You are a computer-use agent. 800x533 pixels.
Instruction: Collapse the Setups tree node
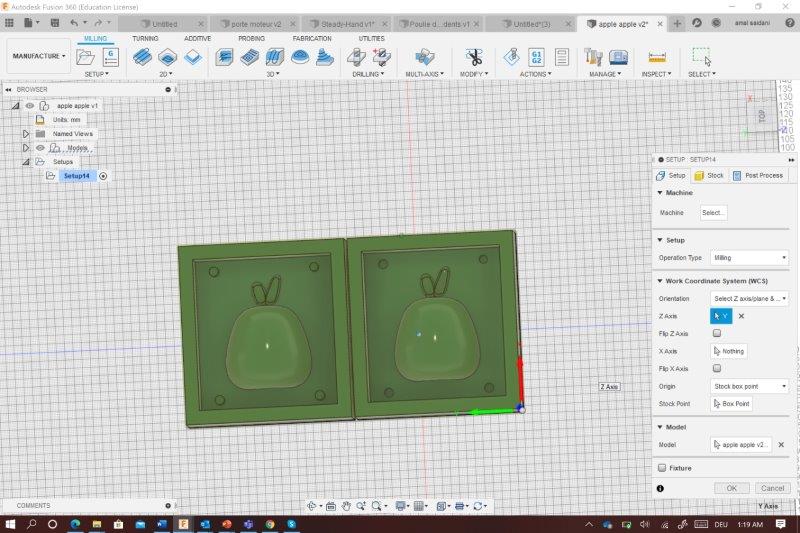pos(26,162)
